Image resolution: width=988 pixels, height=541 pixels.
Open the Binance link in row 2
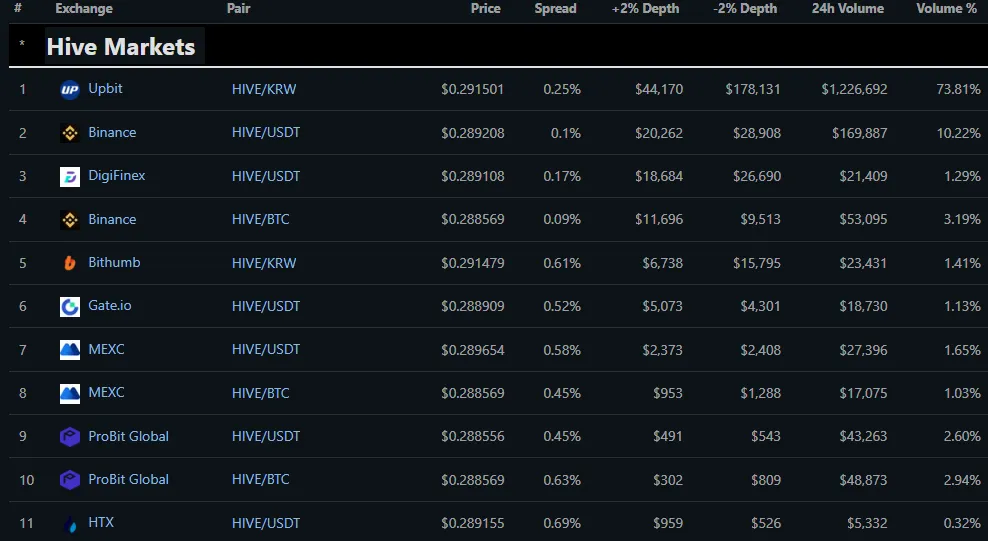112,132
